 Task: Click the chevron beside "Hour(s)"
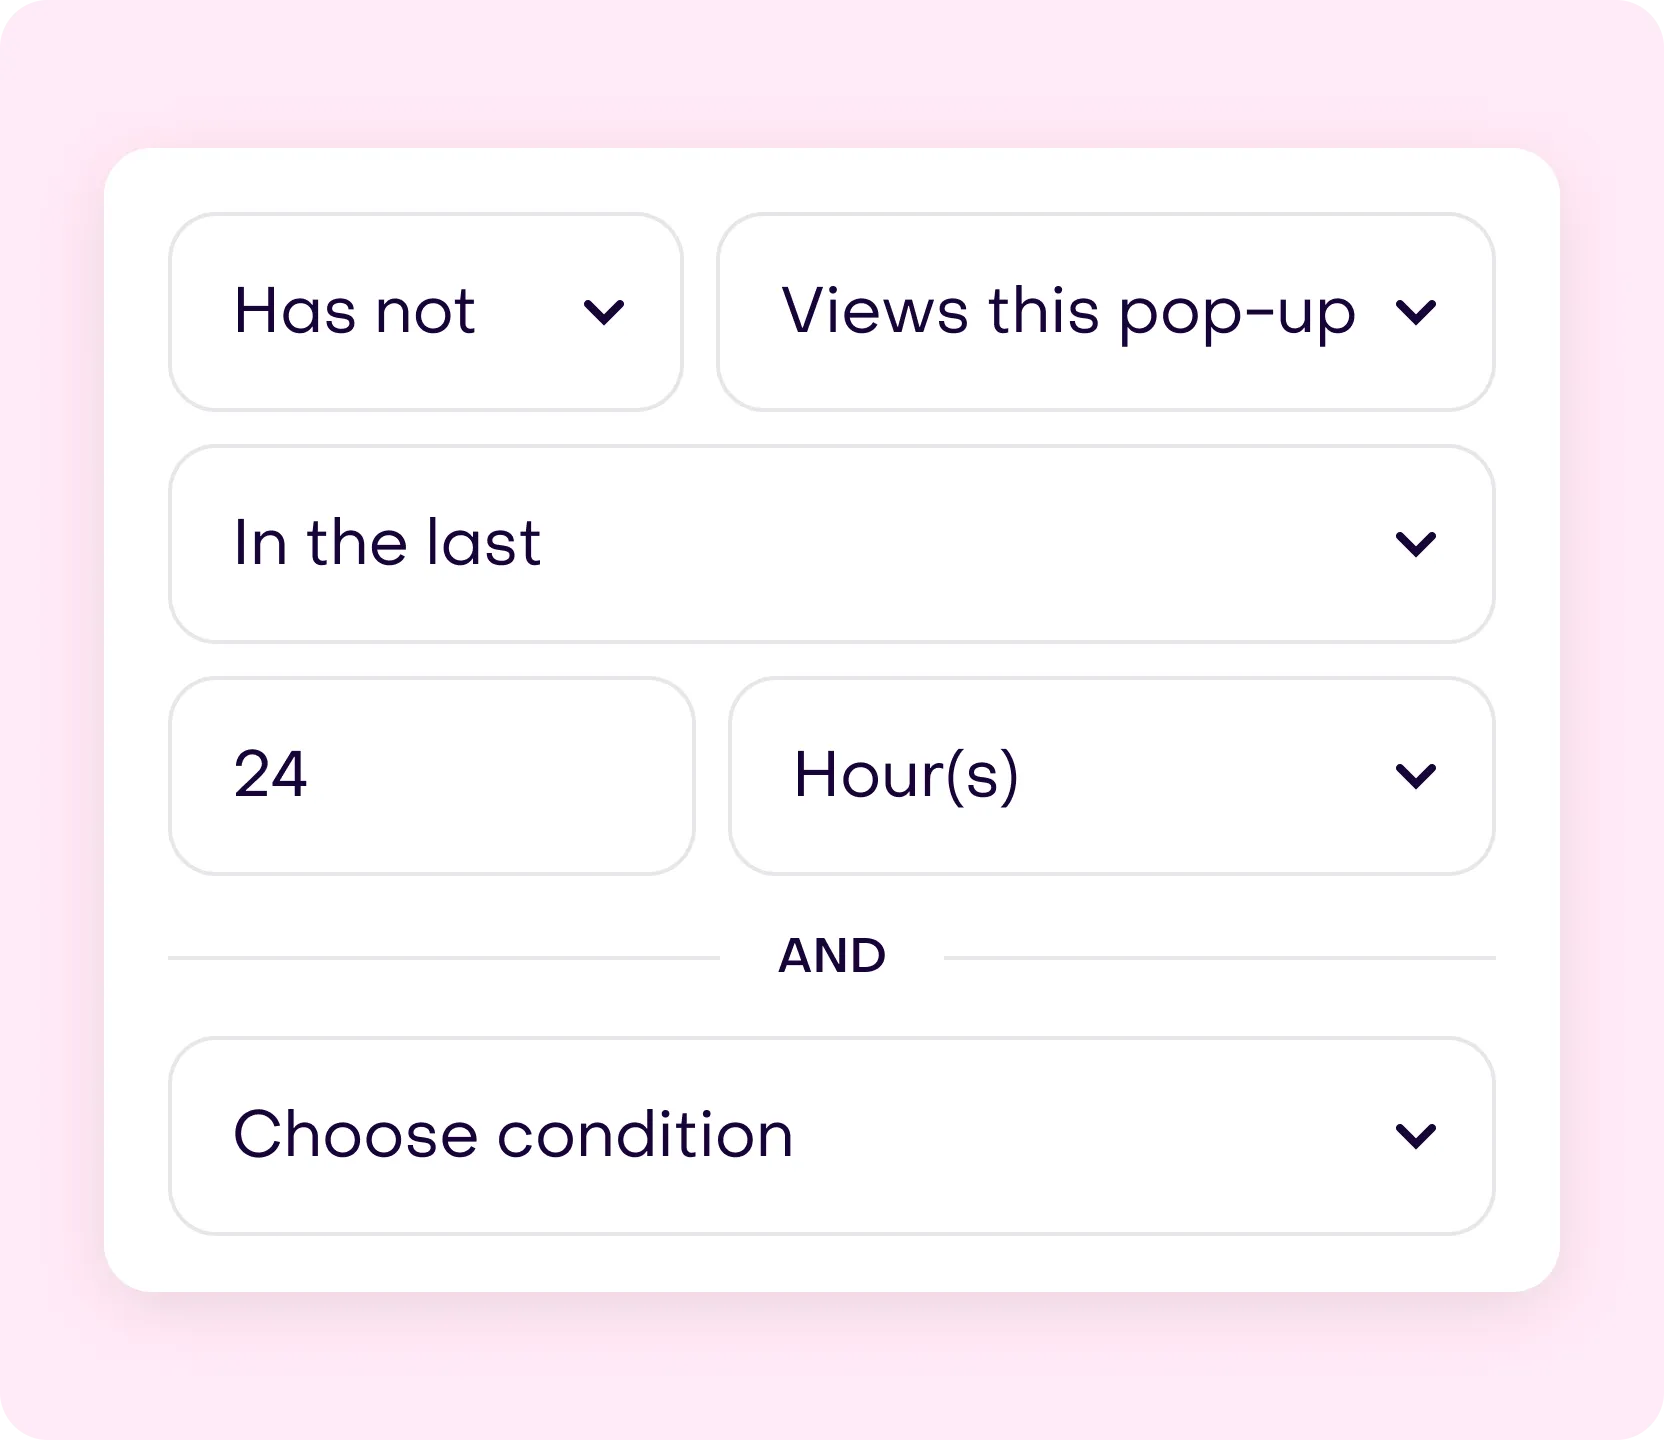click(1416, 776)
